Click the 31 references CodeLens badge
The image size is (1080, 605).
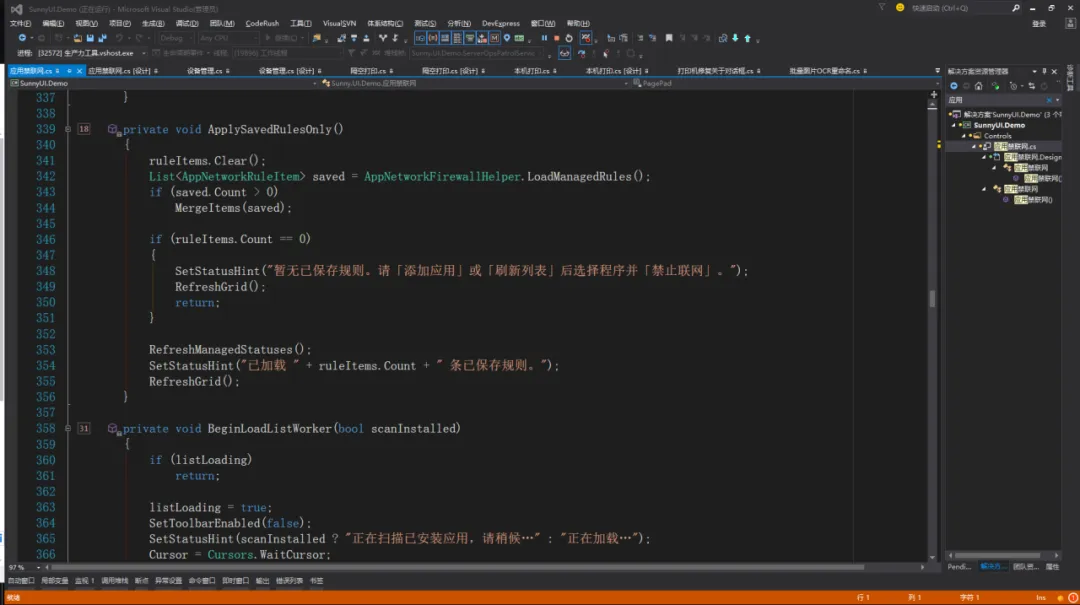pyautogui.click(x=83, y=429)
